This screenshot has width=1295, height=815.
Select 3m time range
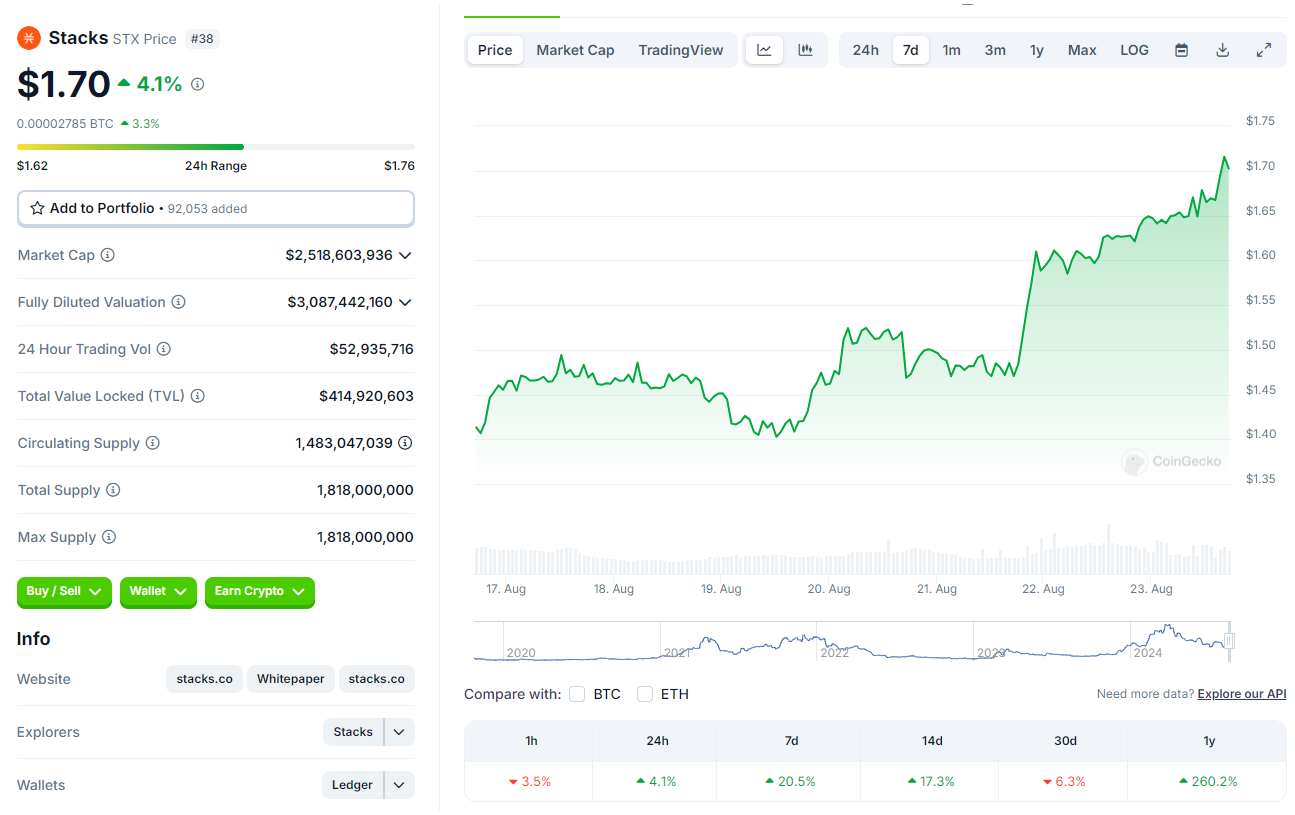[995, 50]
